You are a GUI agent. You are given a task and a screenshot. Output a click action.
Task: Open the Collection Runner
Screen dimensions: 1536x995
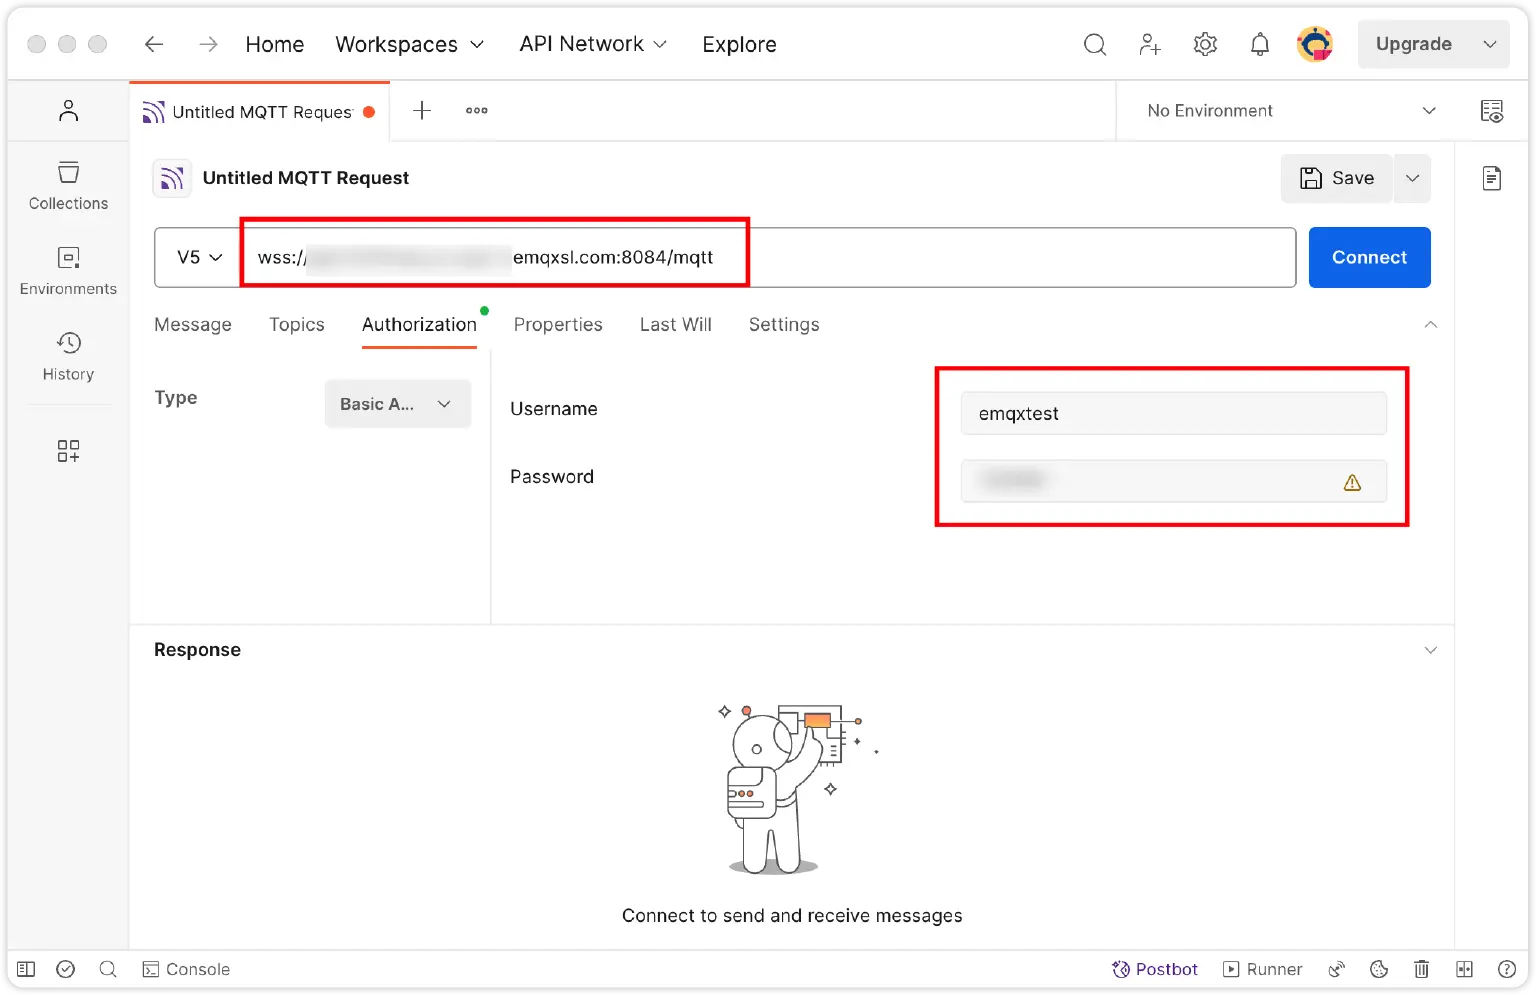pos(1262,969)
